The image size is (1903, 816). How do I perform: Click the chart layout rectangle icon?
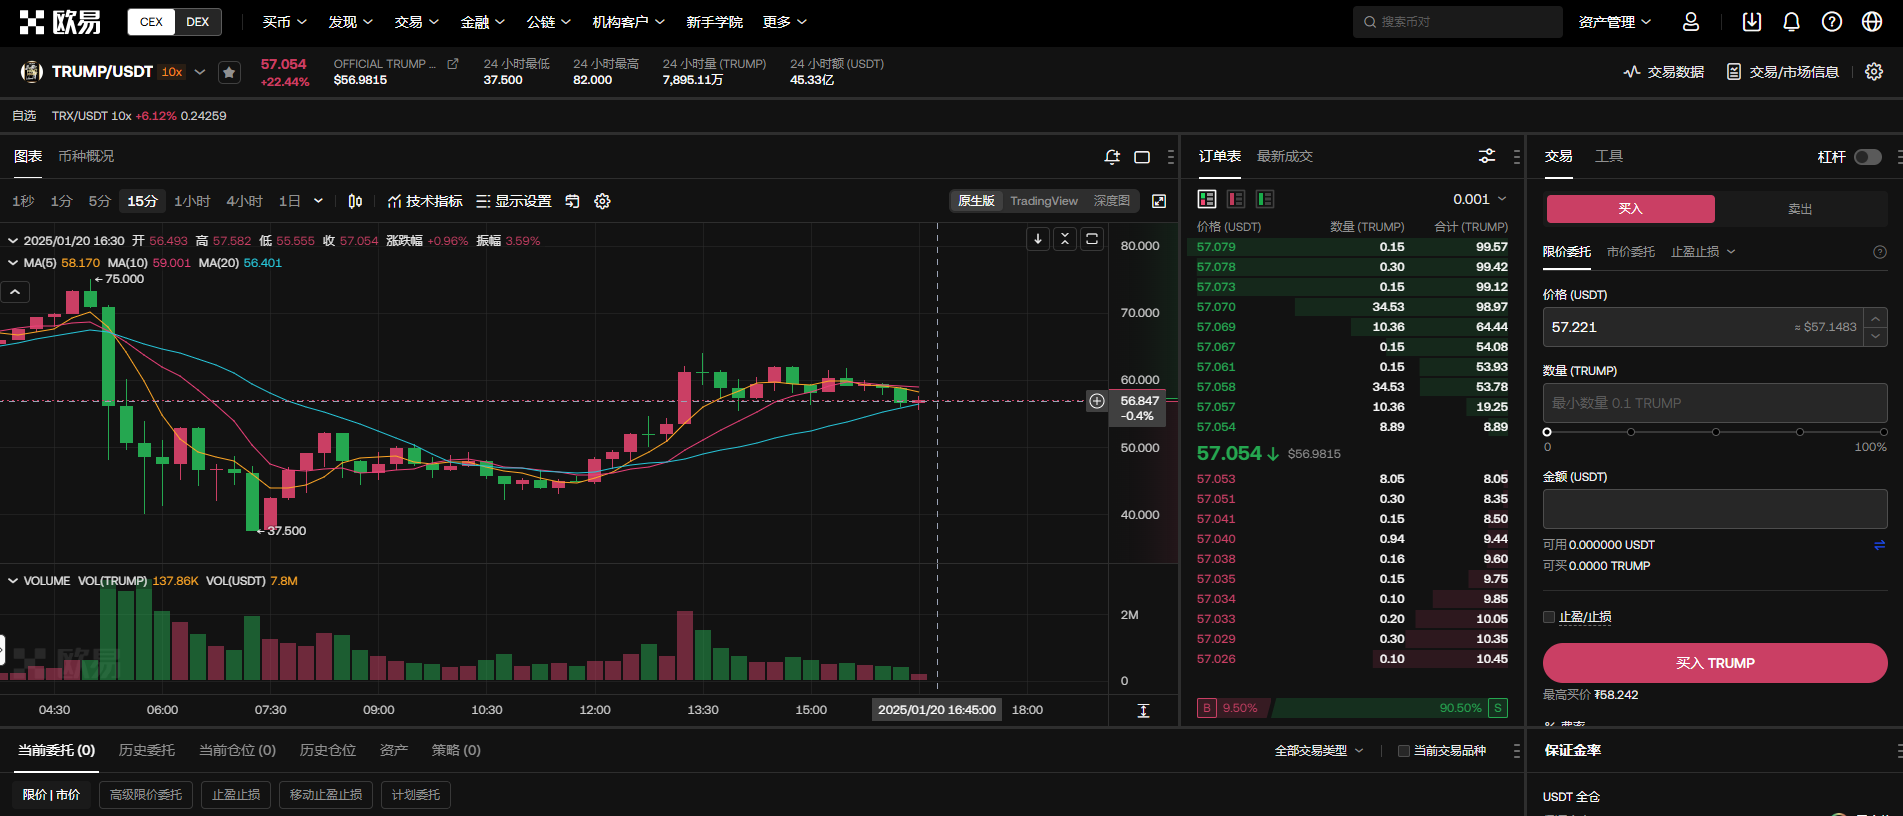tap(1142, 157)
